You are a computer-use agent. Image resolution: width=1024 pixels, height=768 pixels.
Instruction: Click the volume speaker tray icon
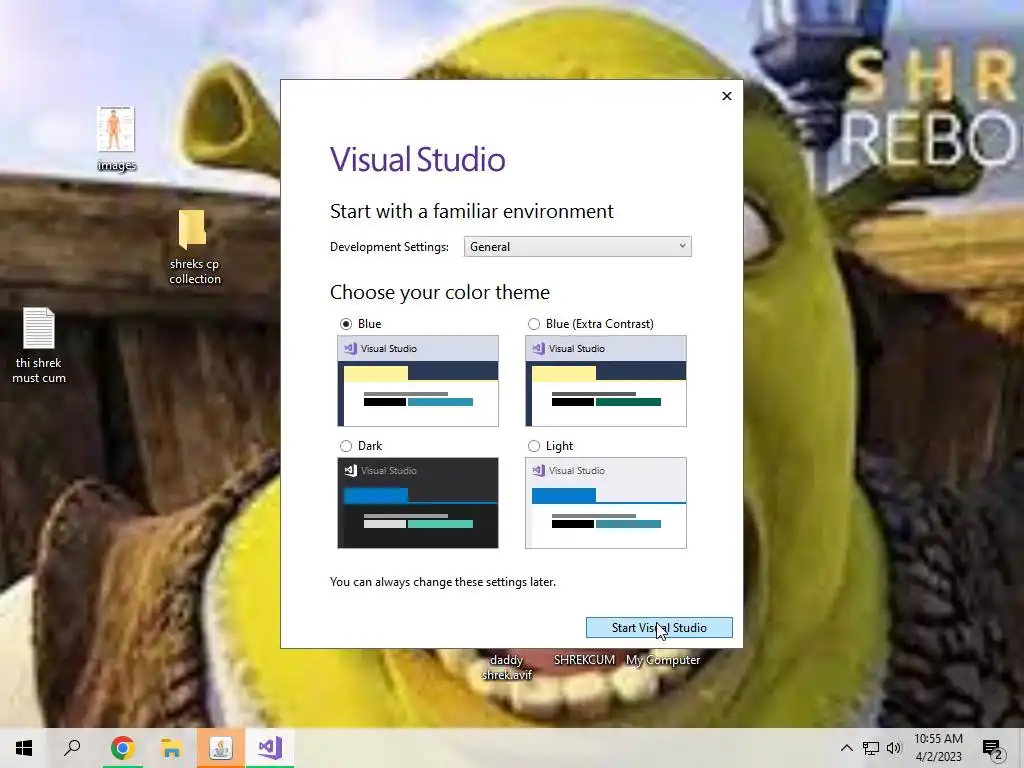[894, 748]
